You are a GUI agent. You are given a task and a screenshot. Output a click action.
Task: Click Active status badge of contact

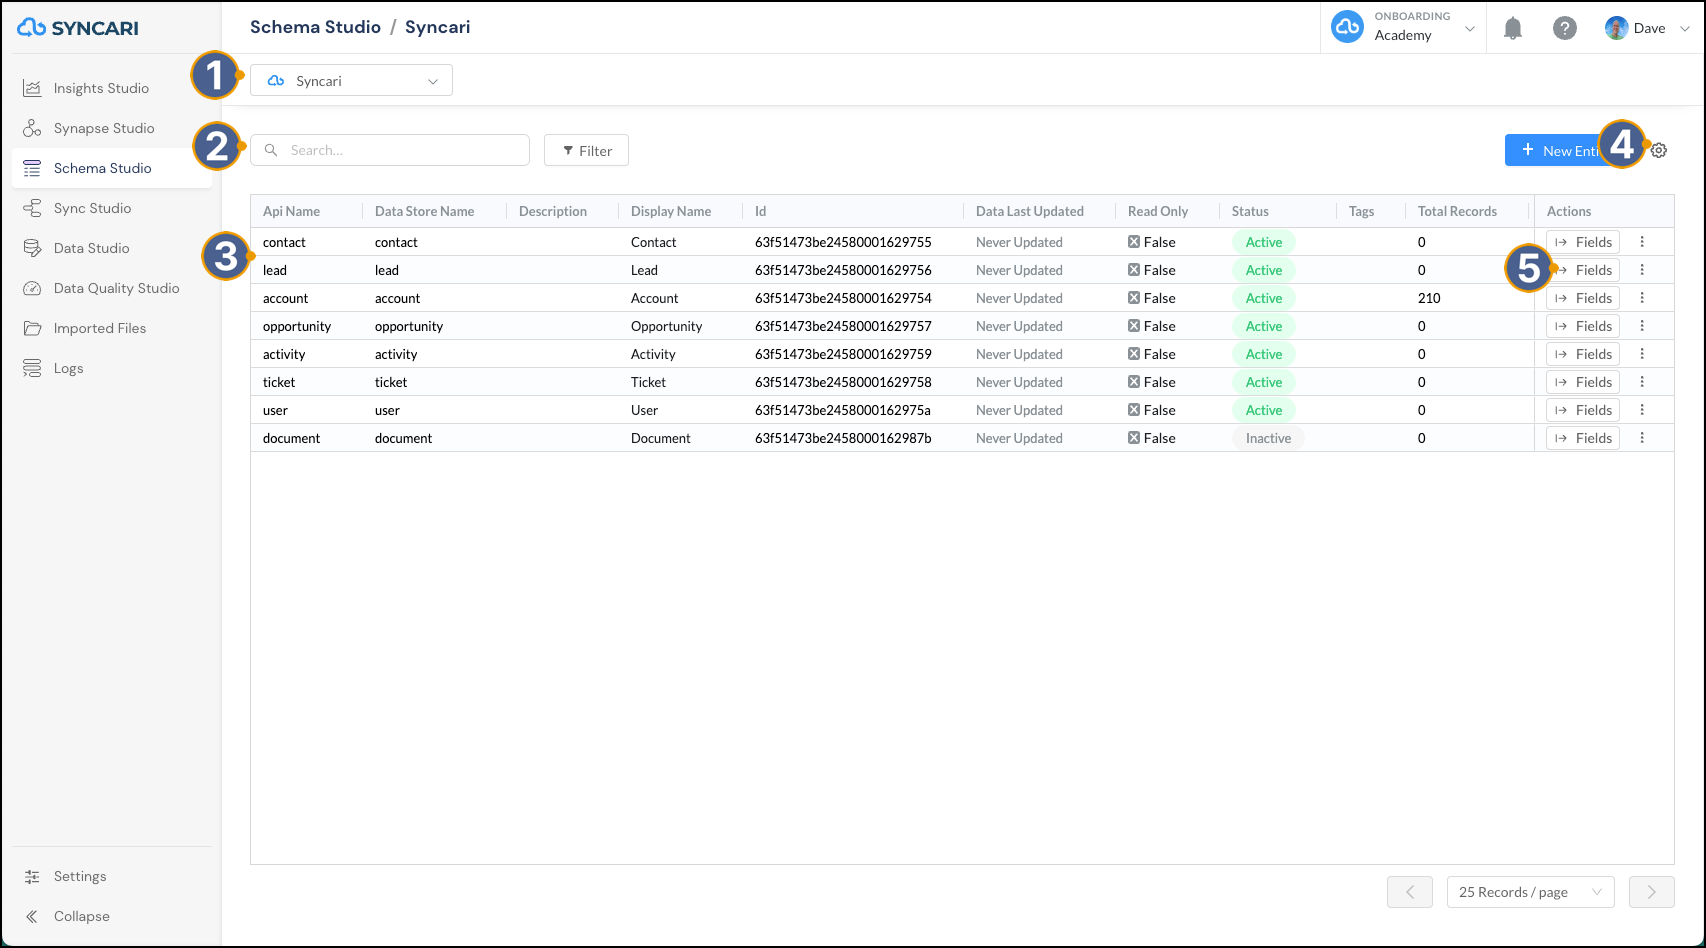pyautogui.click(x=1264, y=242)
